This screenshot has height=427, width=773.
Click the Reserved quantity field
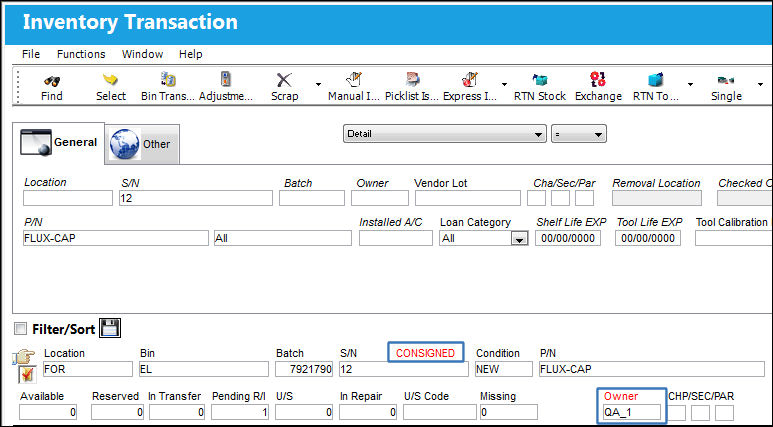pyautogui.click(x=117, y=412)
